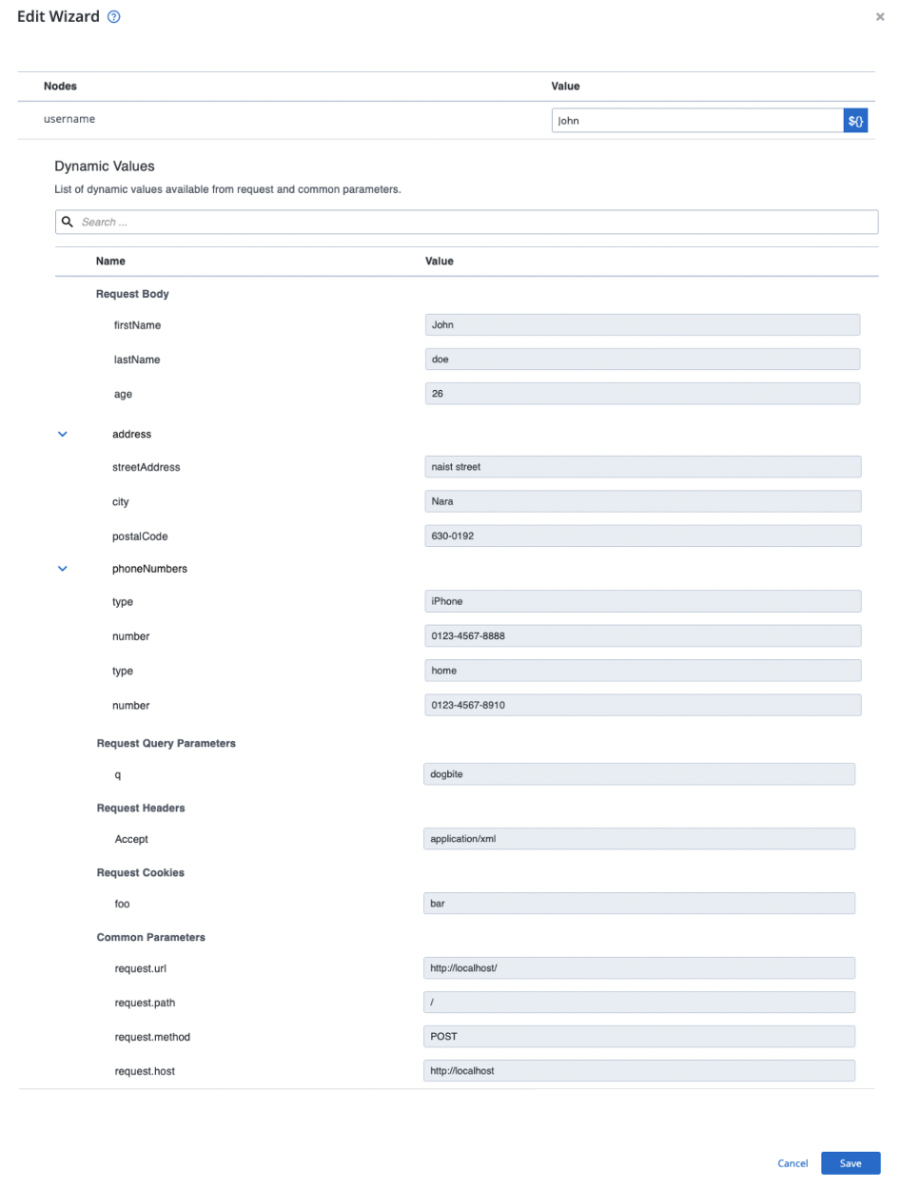Viewport: 900px width, 1189px height.
Task: Select the city value Nara
Action: tap(641, 501)
